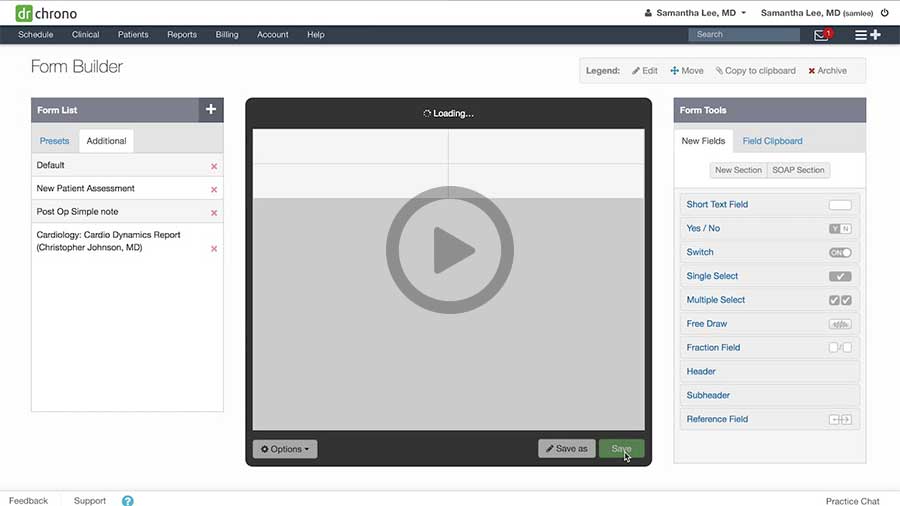
Task: Open Practice Chat
Action: click(x=852, y=501)
